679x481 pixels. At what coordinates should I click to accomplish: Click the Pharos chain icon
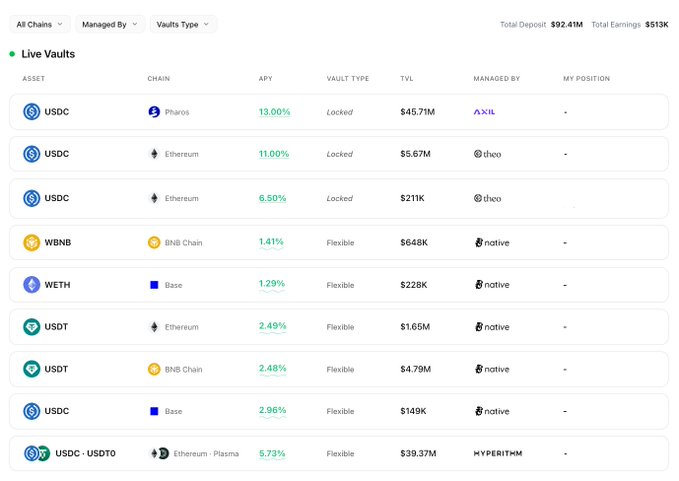pos(154,112)
